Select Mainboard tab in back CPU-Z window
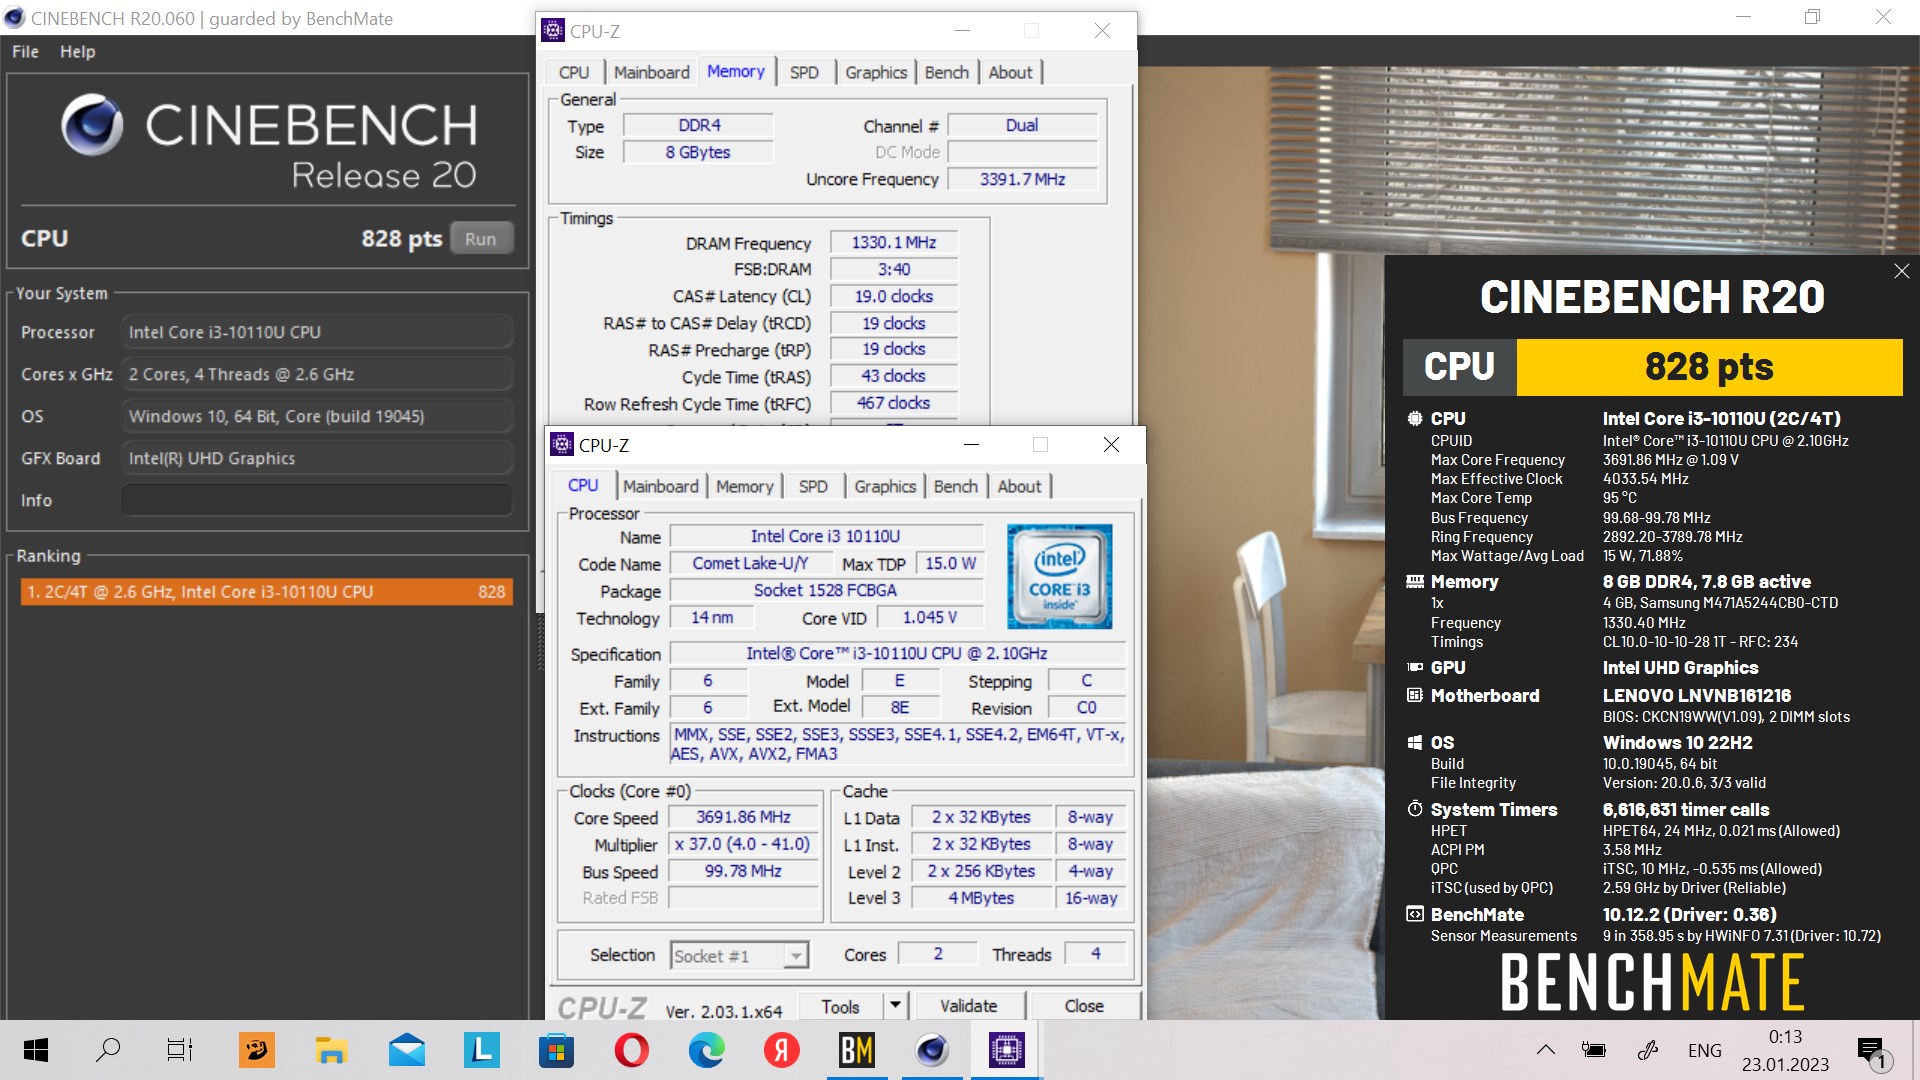Viewport: 1920px width, 1080px height. (651, 72)
